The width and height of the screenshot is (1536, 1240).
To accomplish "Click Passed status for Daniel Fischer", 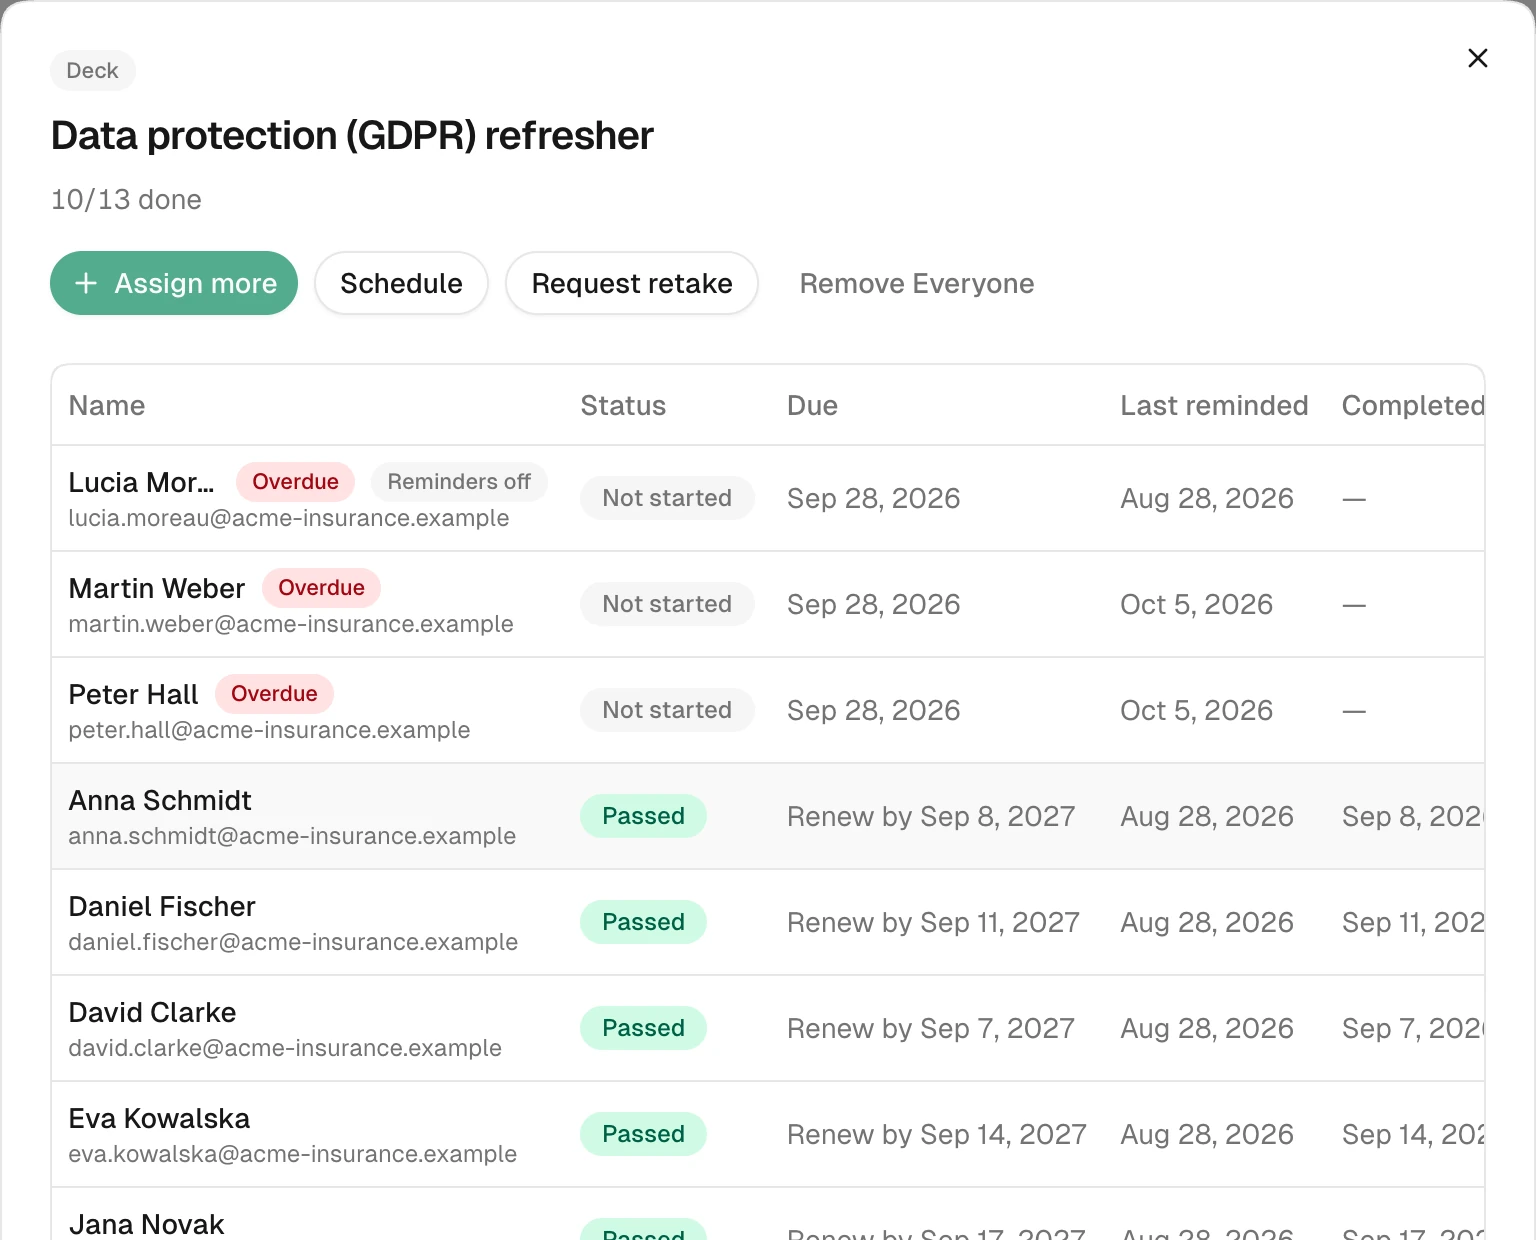I will point(643,922).
